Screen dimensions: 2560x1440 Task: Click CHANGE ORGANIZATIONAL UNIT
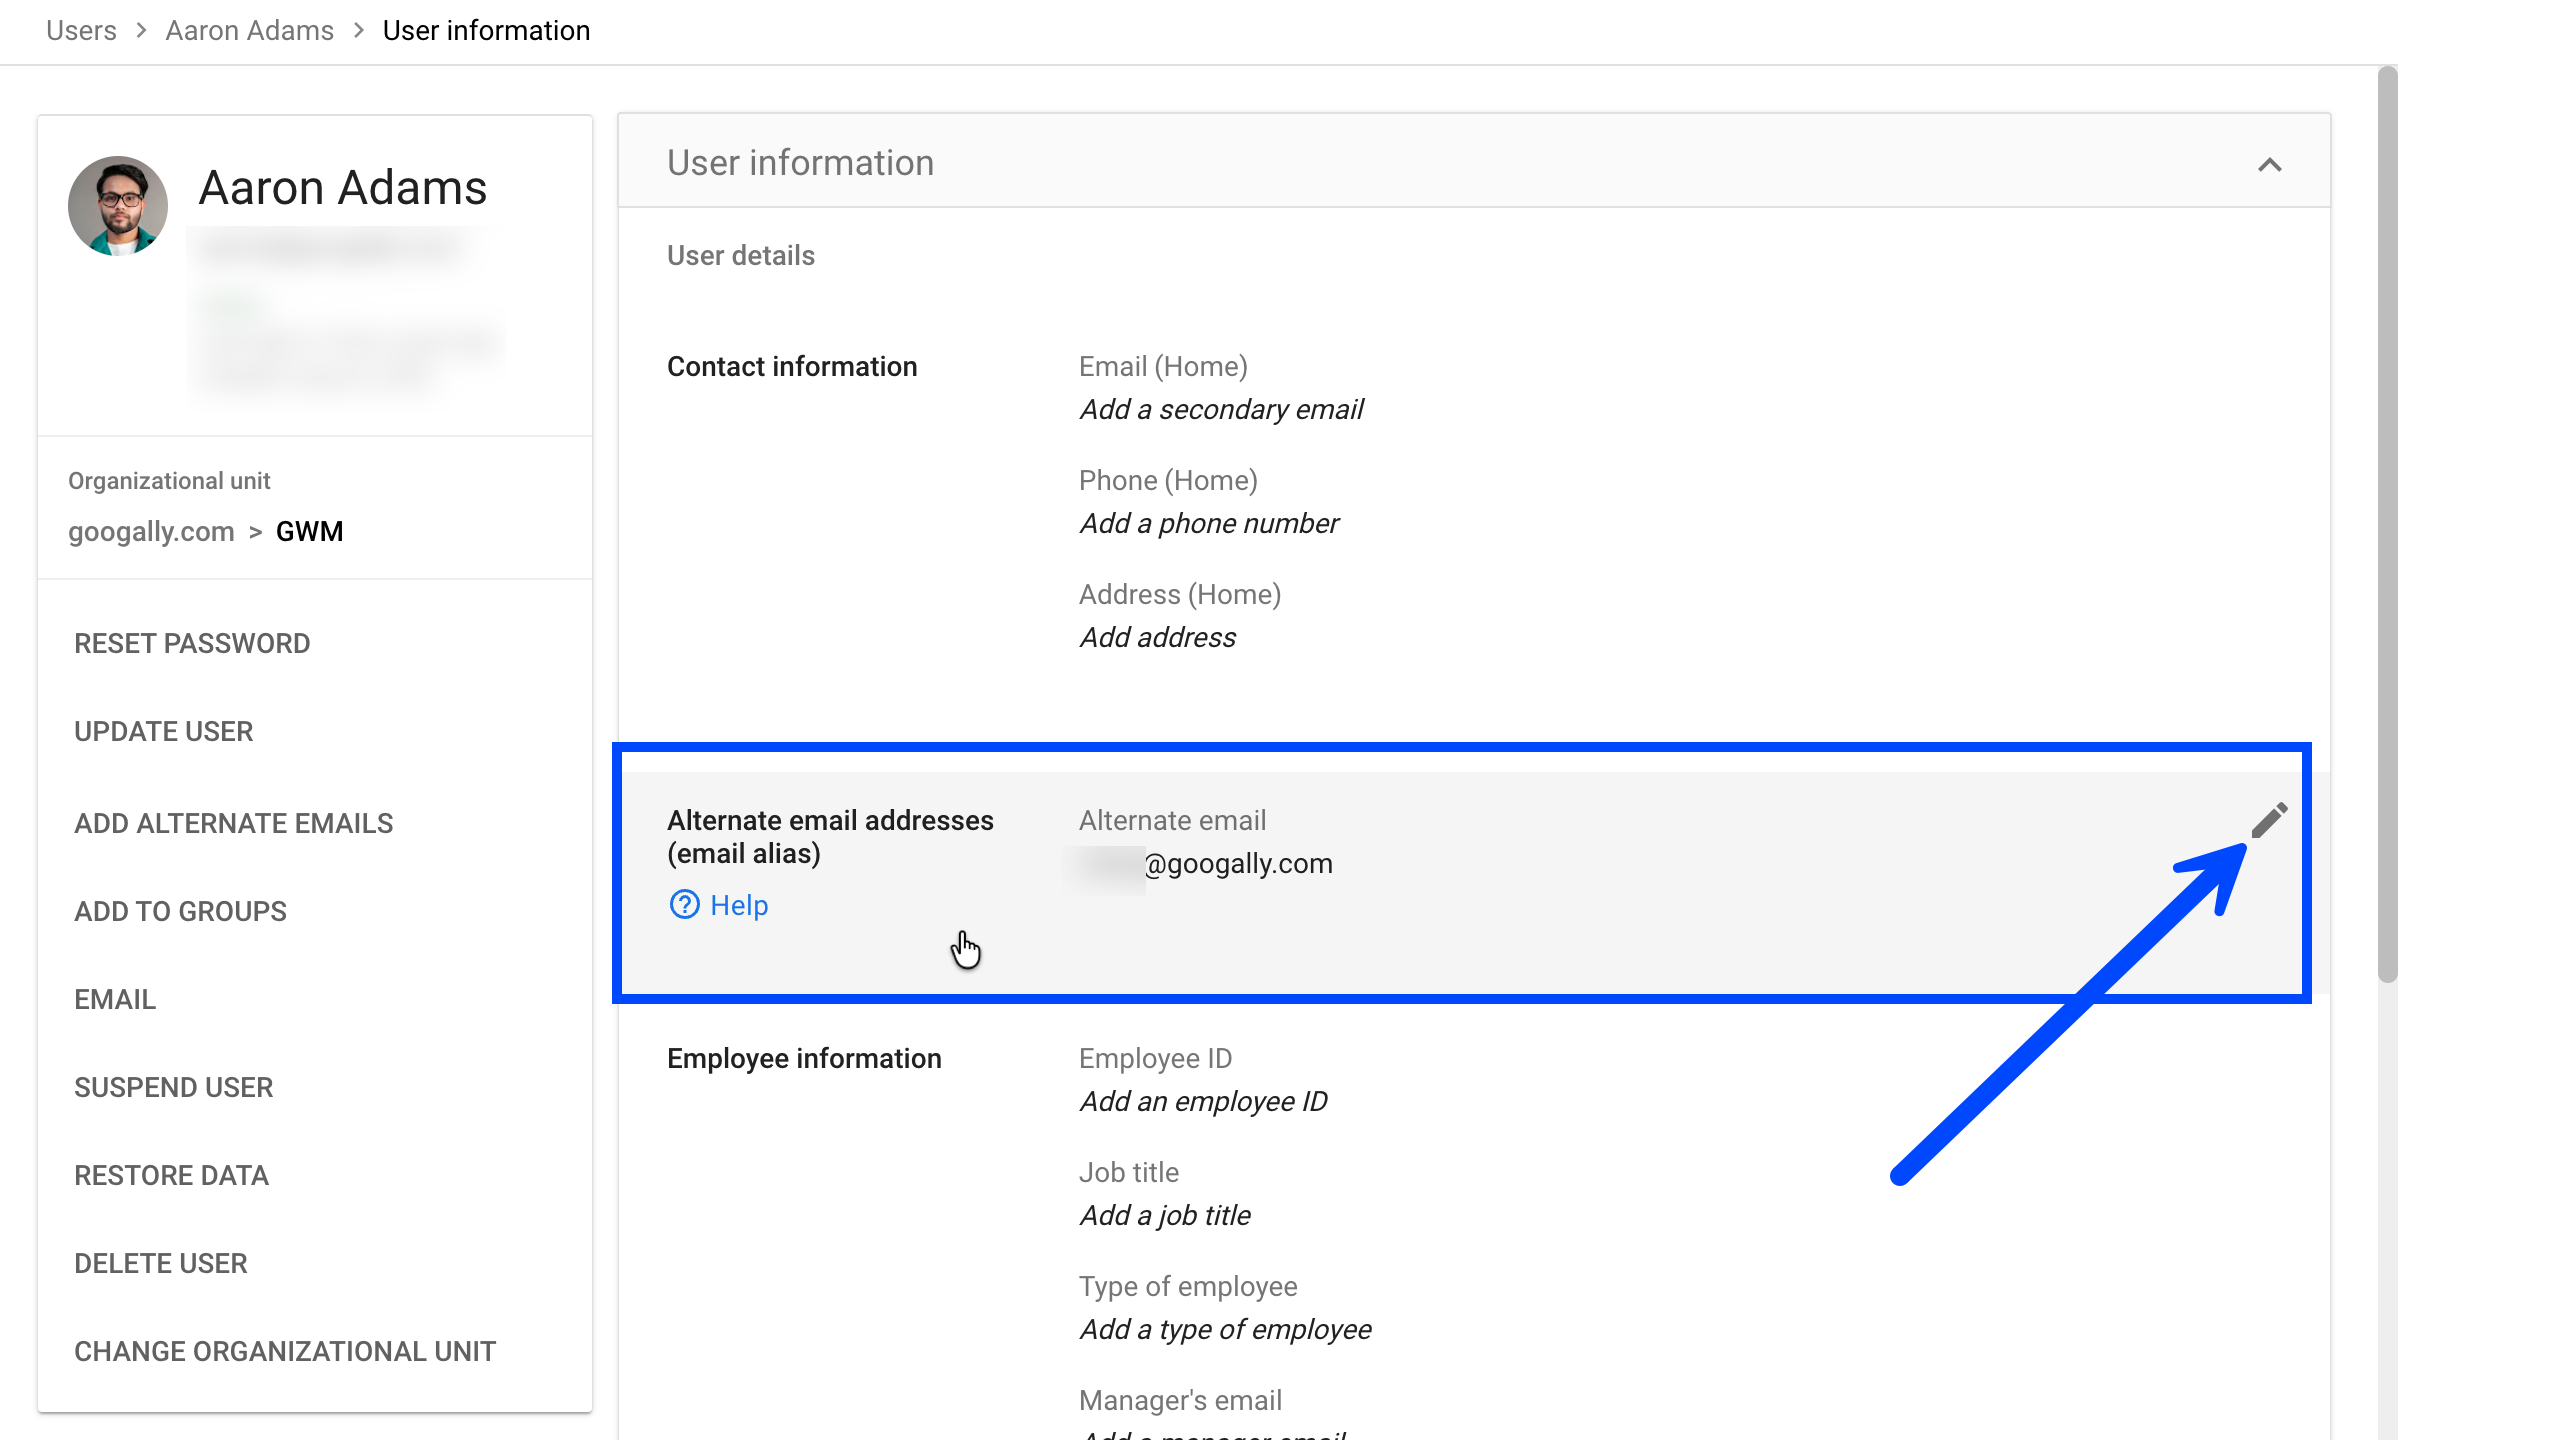click(x=284, y=1352)
